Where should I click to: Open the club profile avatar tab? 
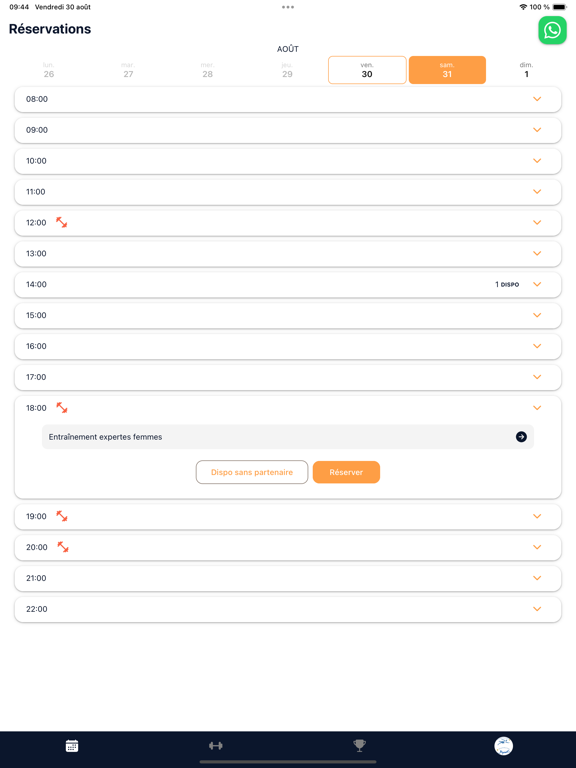(x=503, y=746)
